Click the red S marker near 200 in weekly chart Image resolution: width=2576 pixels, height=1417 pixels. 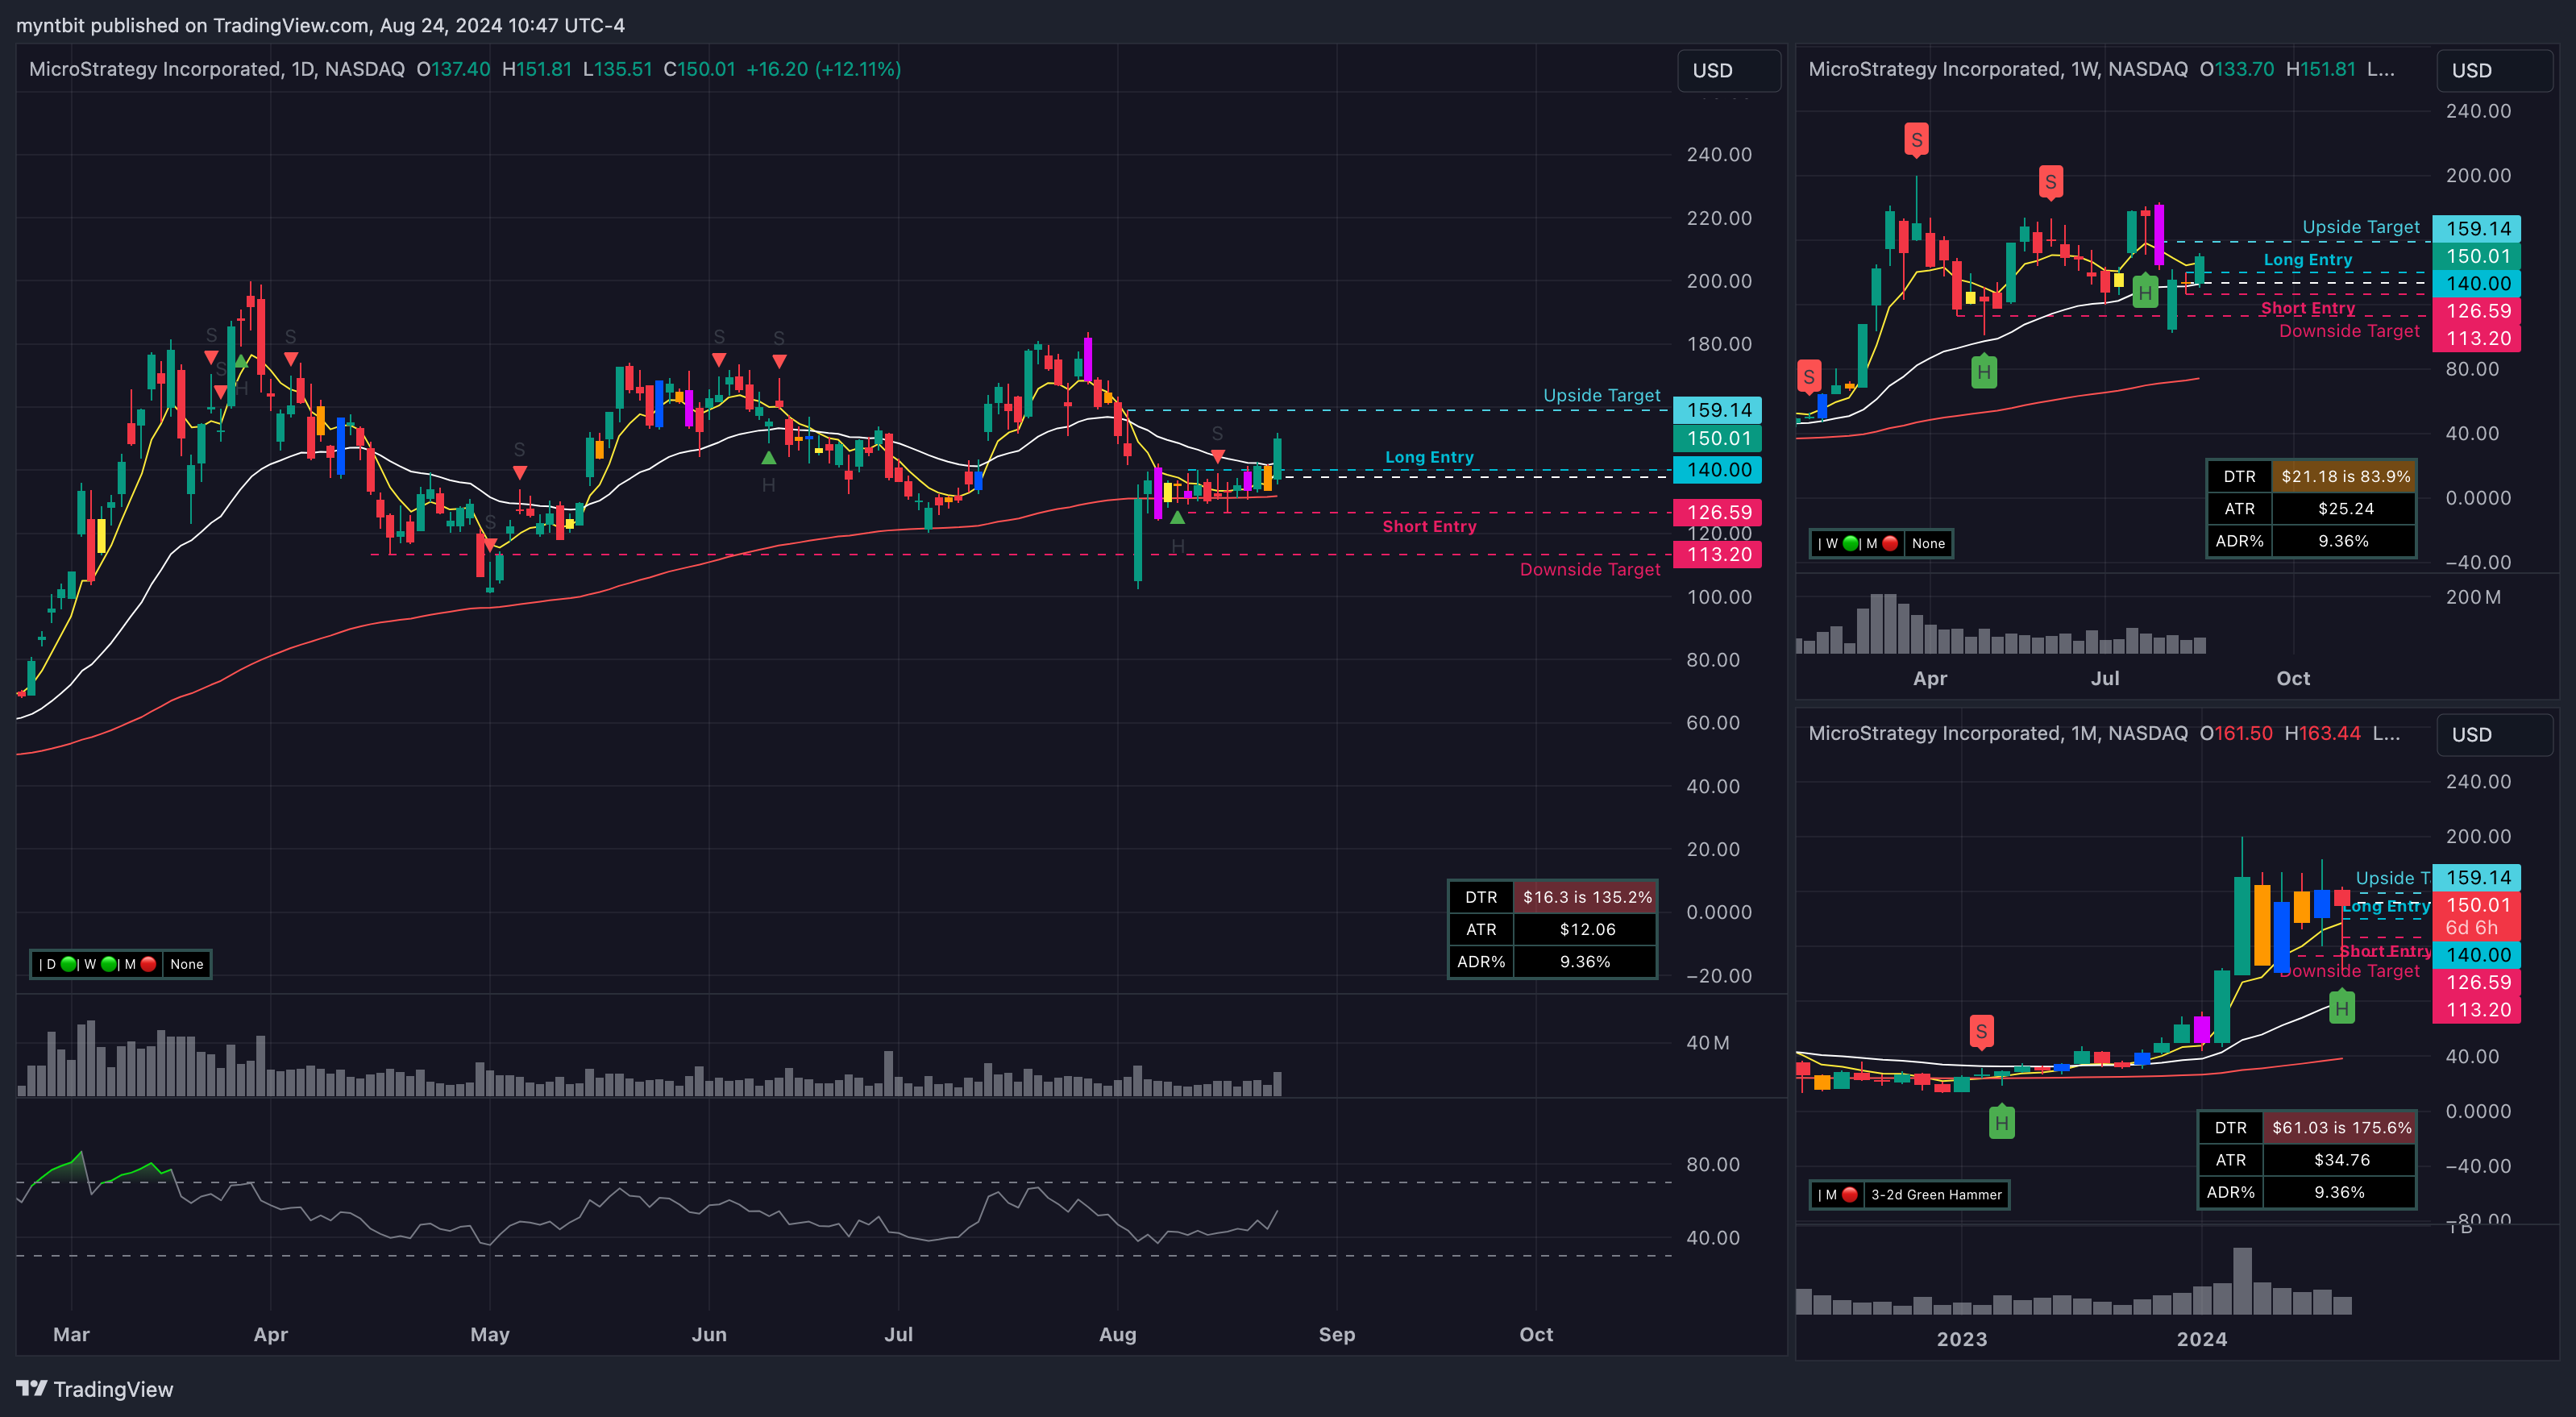(x=2050, y=182)
